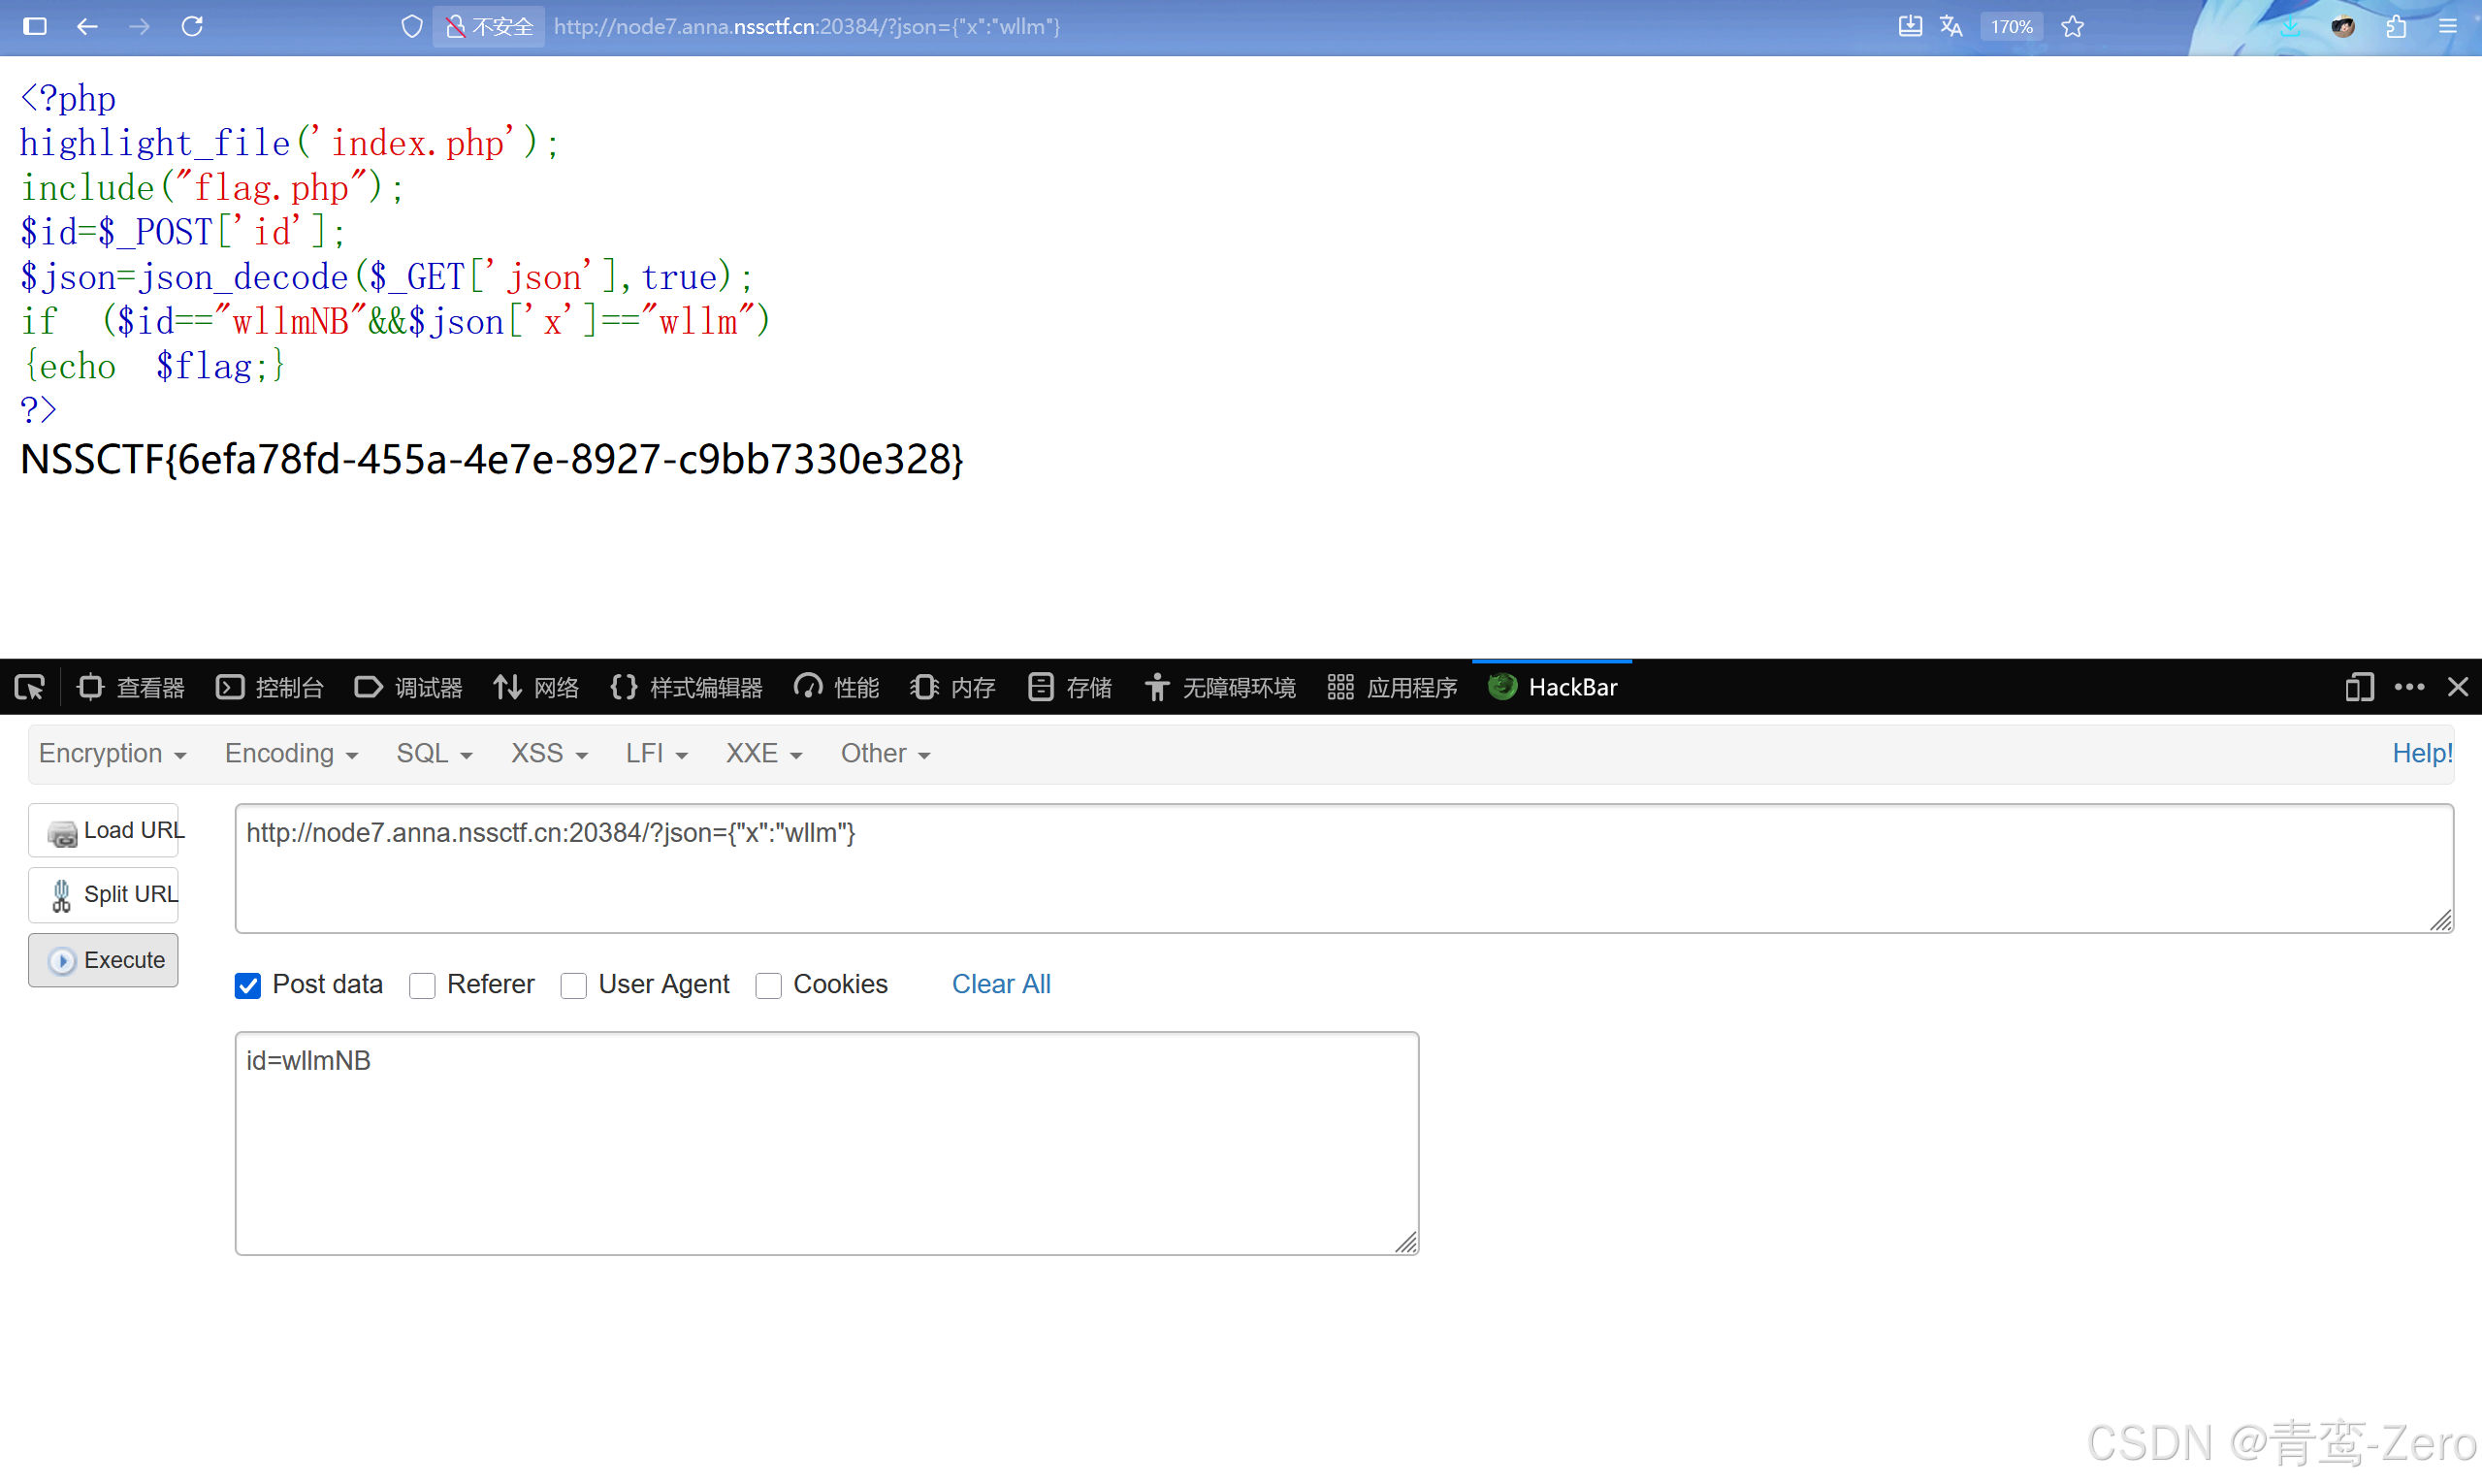Screen dimensions: 2482x1484
Task: Switch to the 网络 network tab
Action: click(537, 687)
